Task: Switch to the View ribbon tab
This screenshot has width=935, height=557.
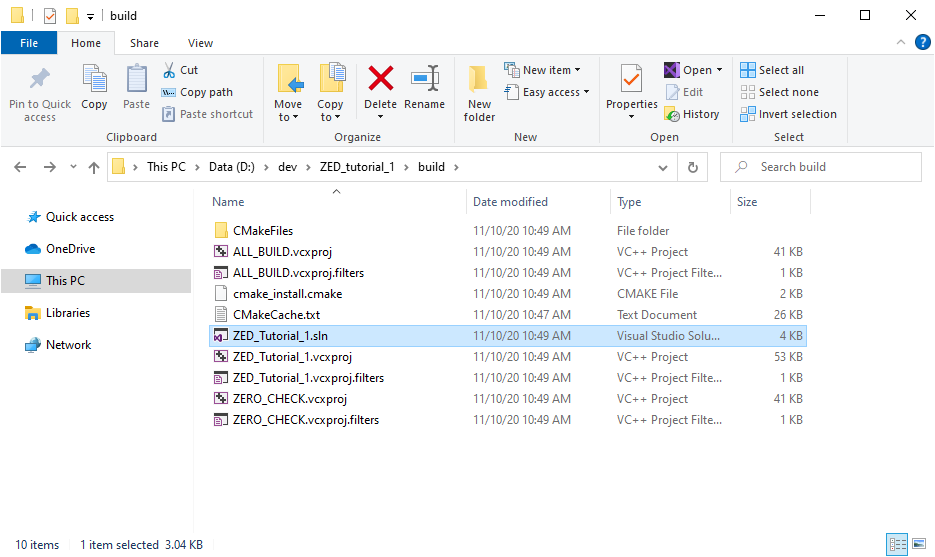Action: pos(200,43)
